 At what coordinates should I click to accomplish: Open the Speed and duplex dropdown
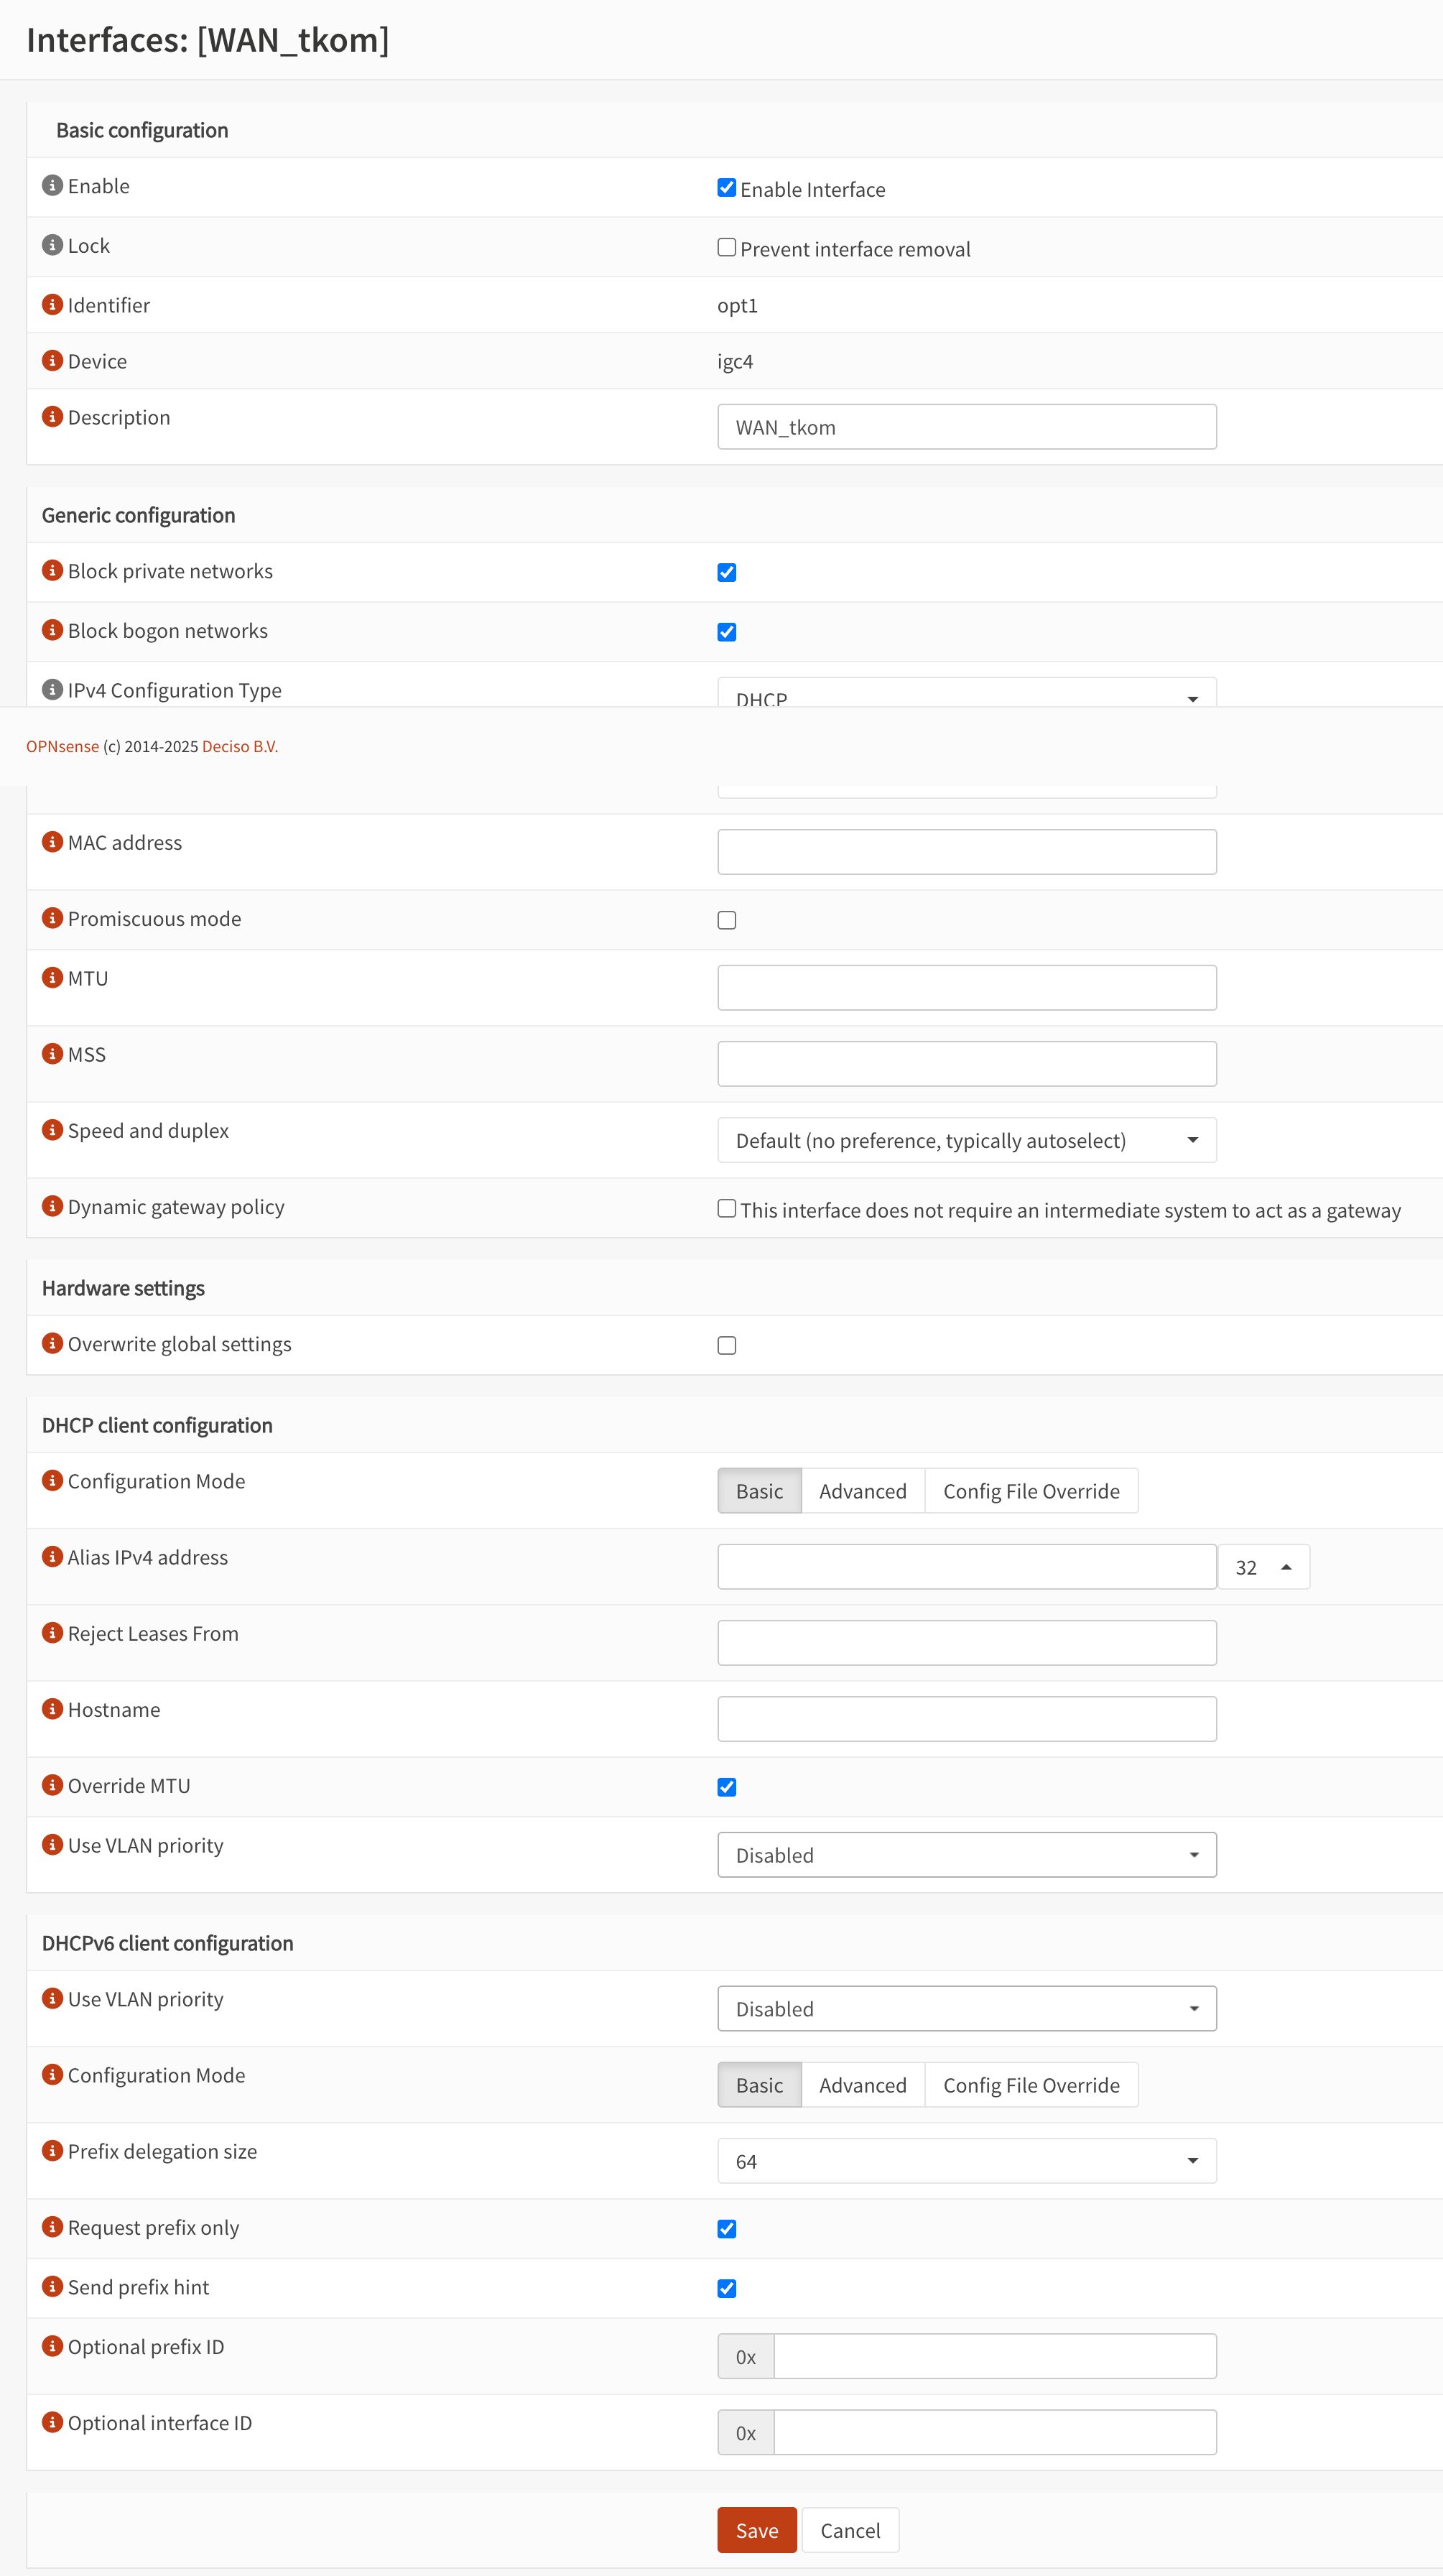[x=966, y=1140]
